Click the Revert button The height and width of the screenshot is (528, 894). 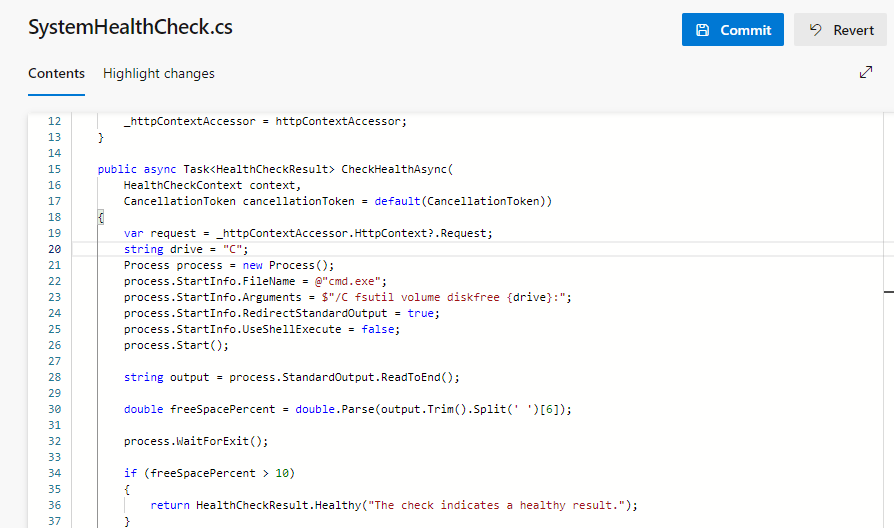click(840, 30)
